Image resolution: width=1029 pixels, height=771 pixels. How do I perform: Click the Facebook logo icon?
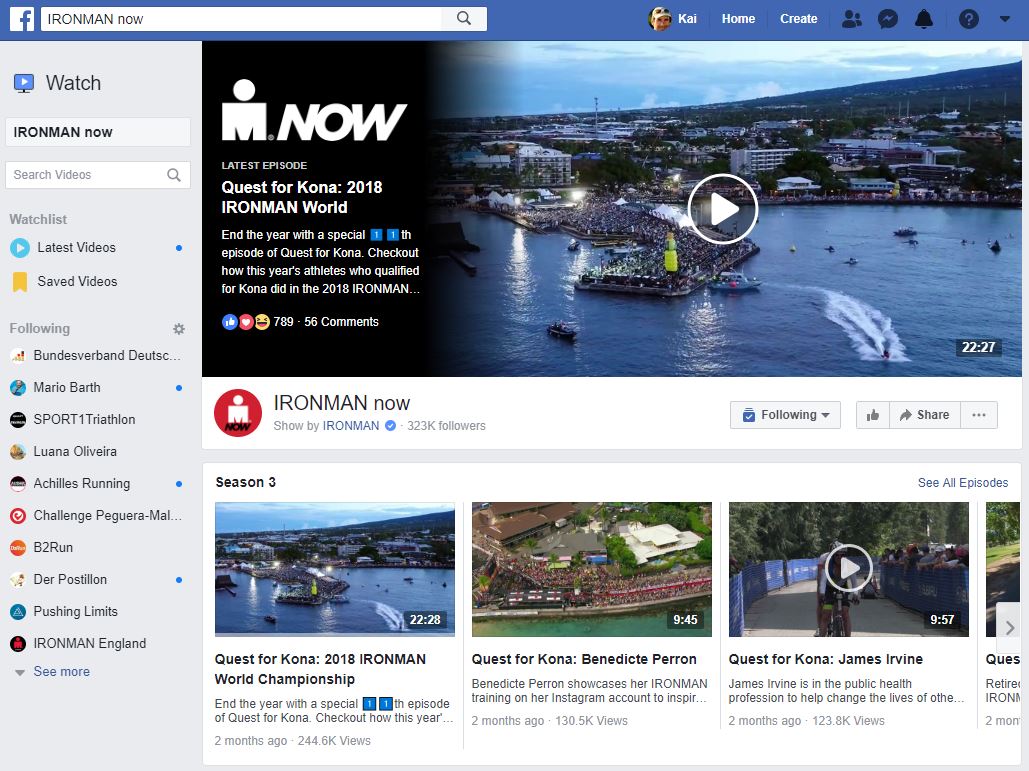(x=22, y=18)
